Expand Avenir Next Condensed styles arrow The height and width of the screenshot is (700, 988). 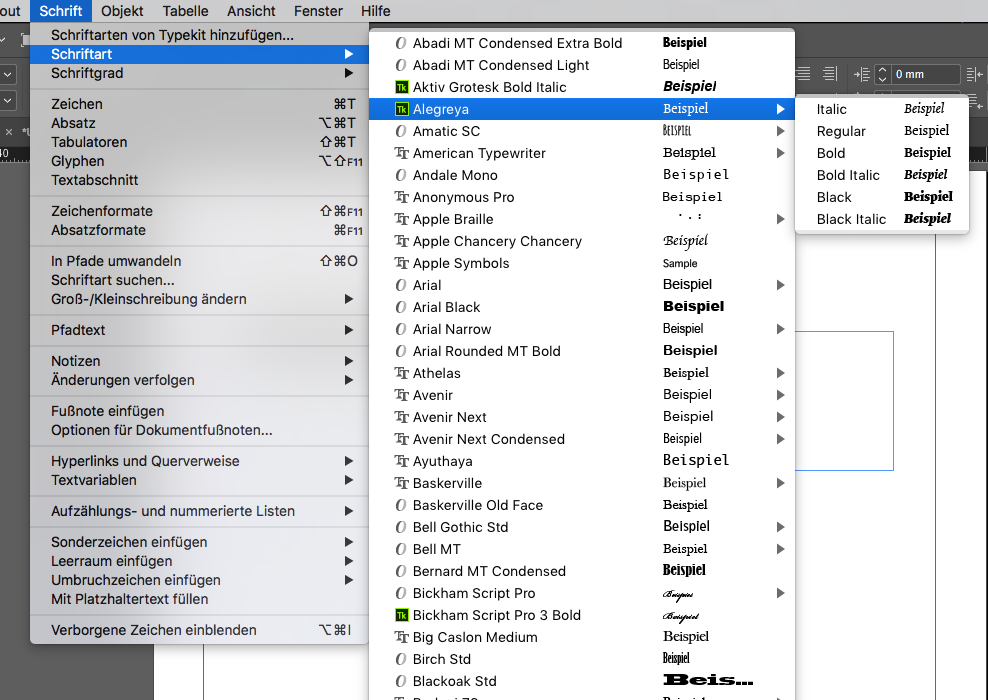pos(781,439)
